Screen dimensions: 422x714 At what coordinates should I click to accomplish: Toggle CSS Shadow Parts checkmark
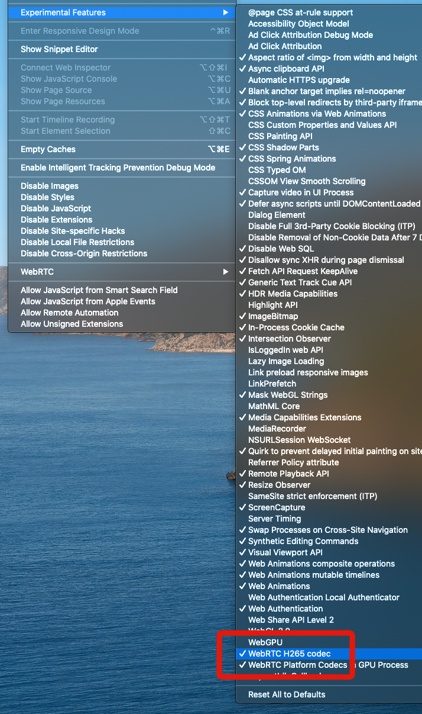tap(329, 147)
